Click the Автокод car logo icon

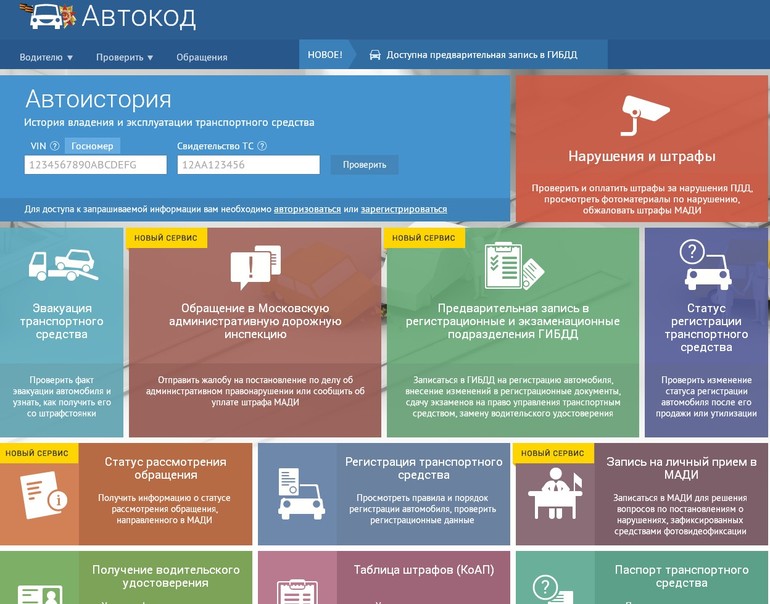[47, 16]
